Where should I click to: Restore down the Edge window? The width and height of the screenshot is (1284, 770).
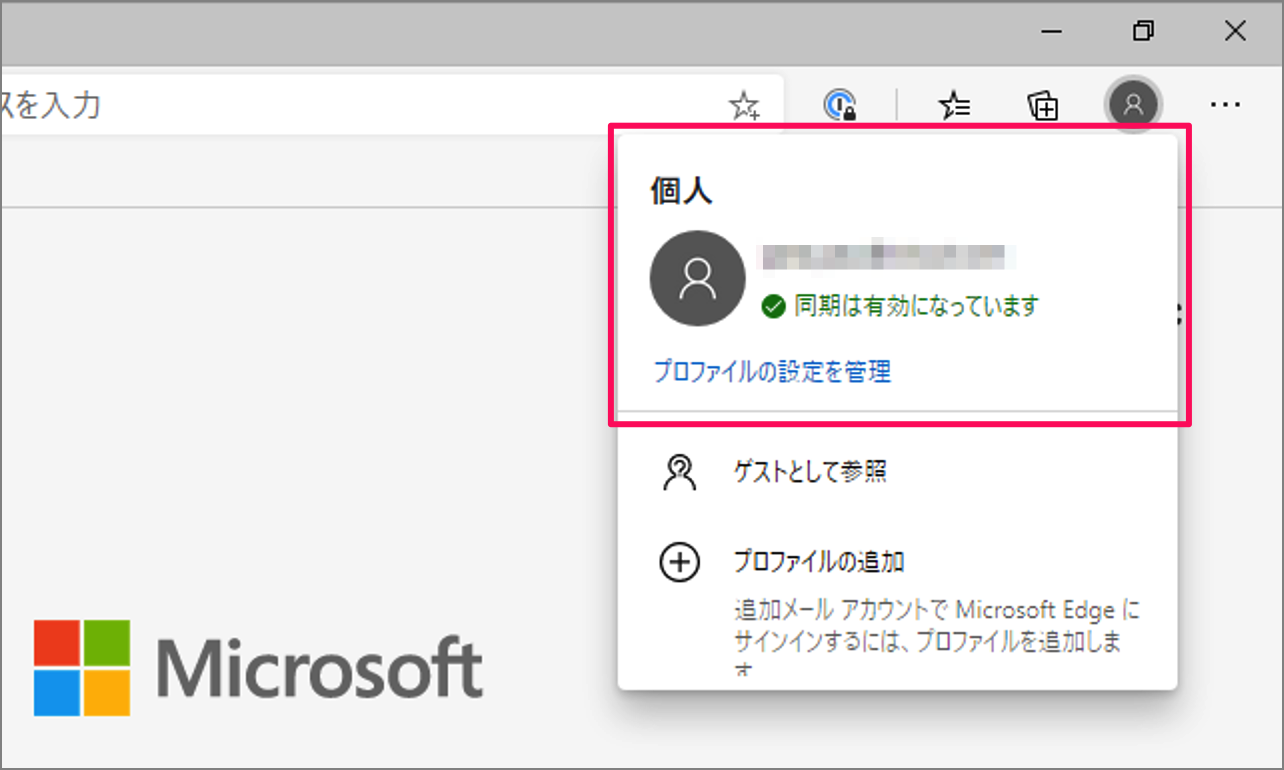(x=1143, y=32)
